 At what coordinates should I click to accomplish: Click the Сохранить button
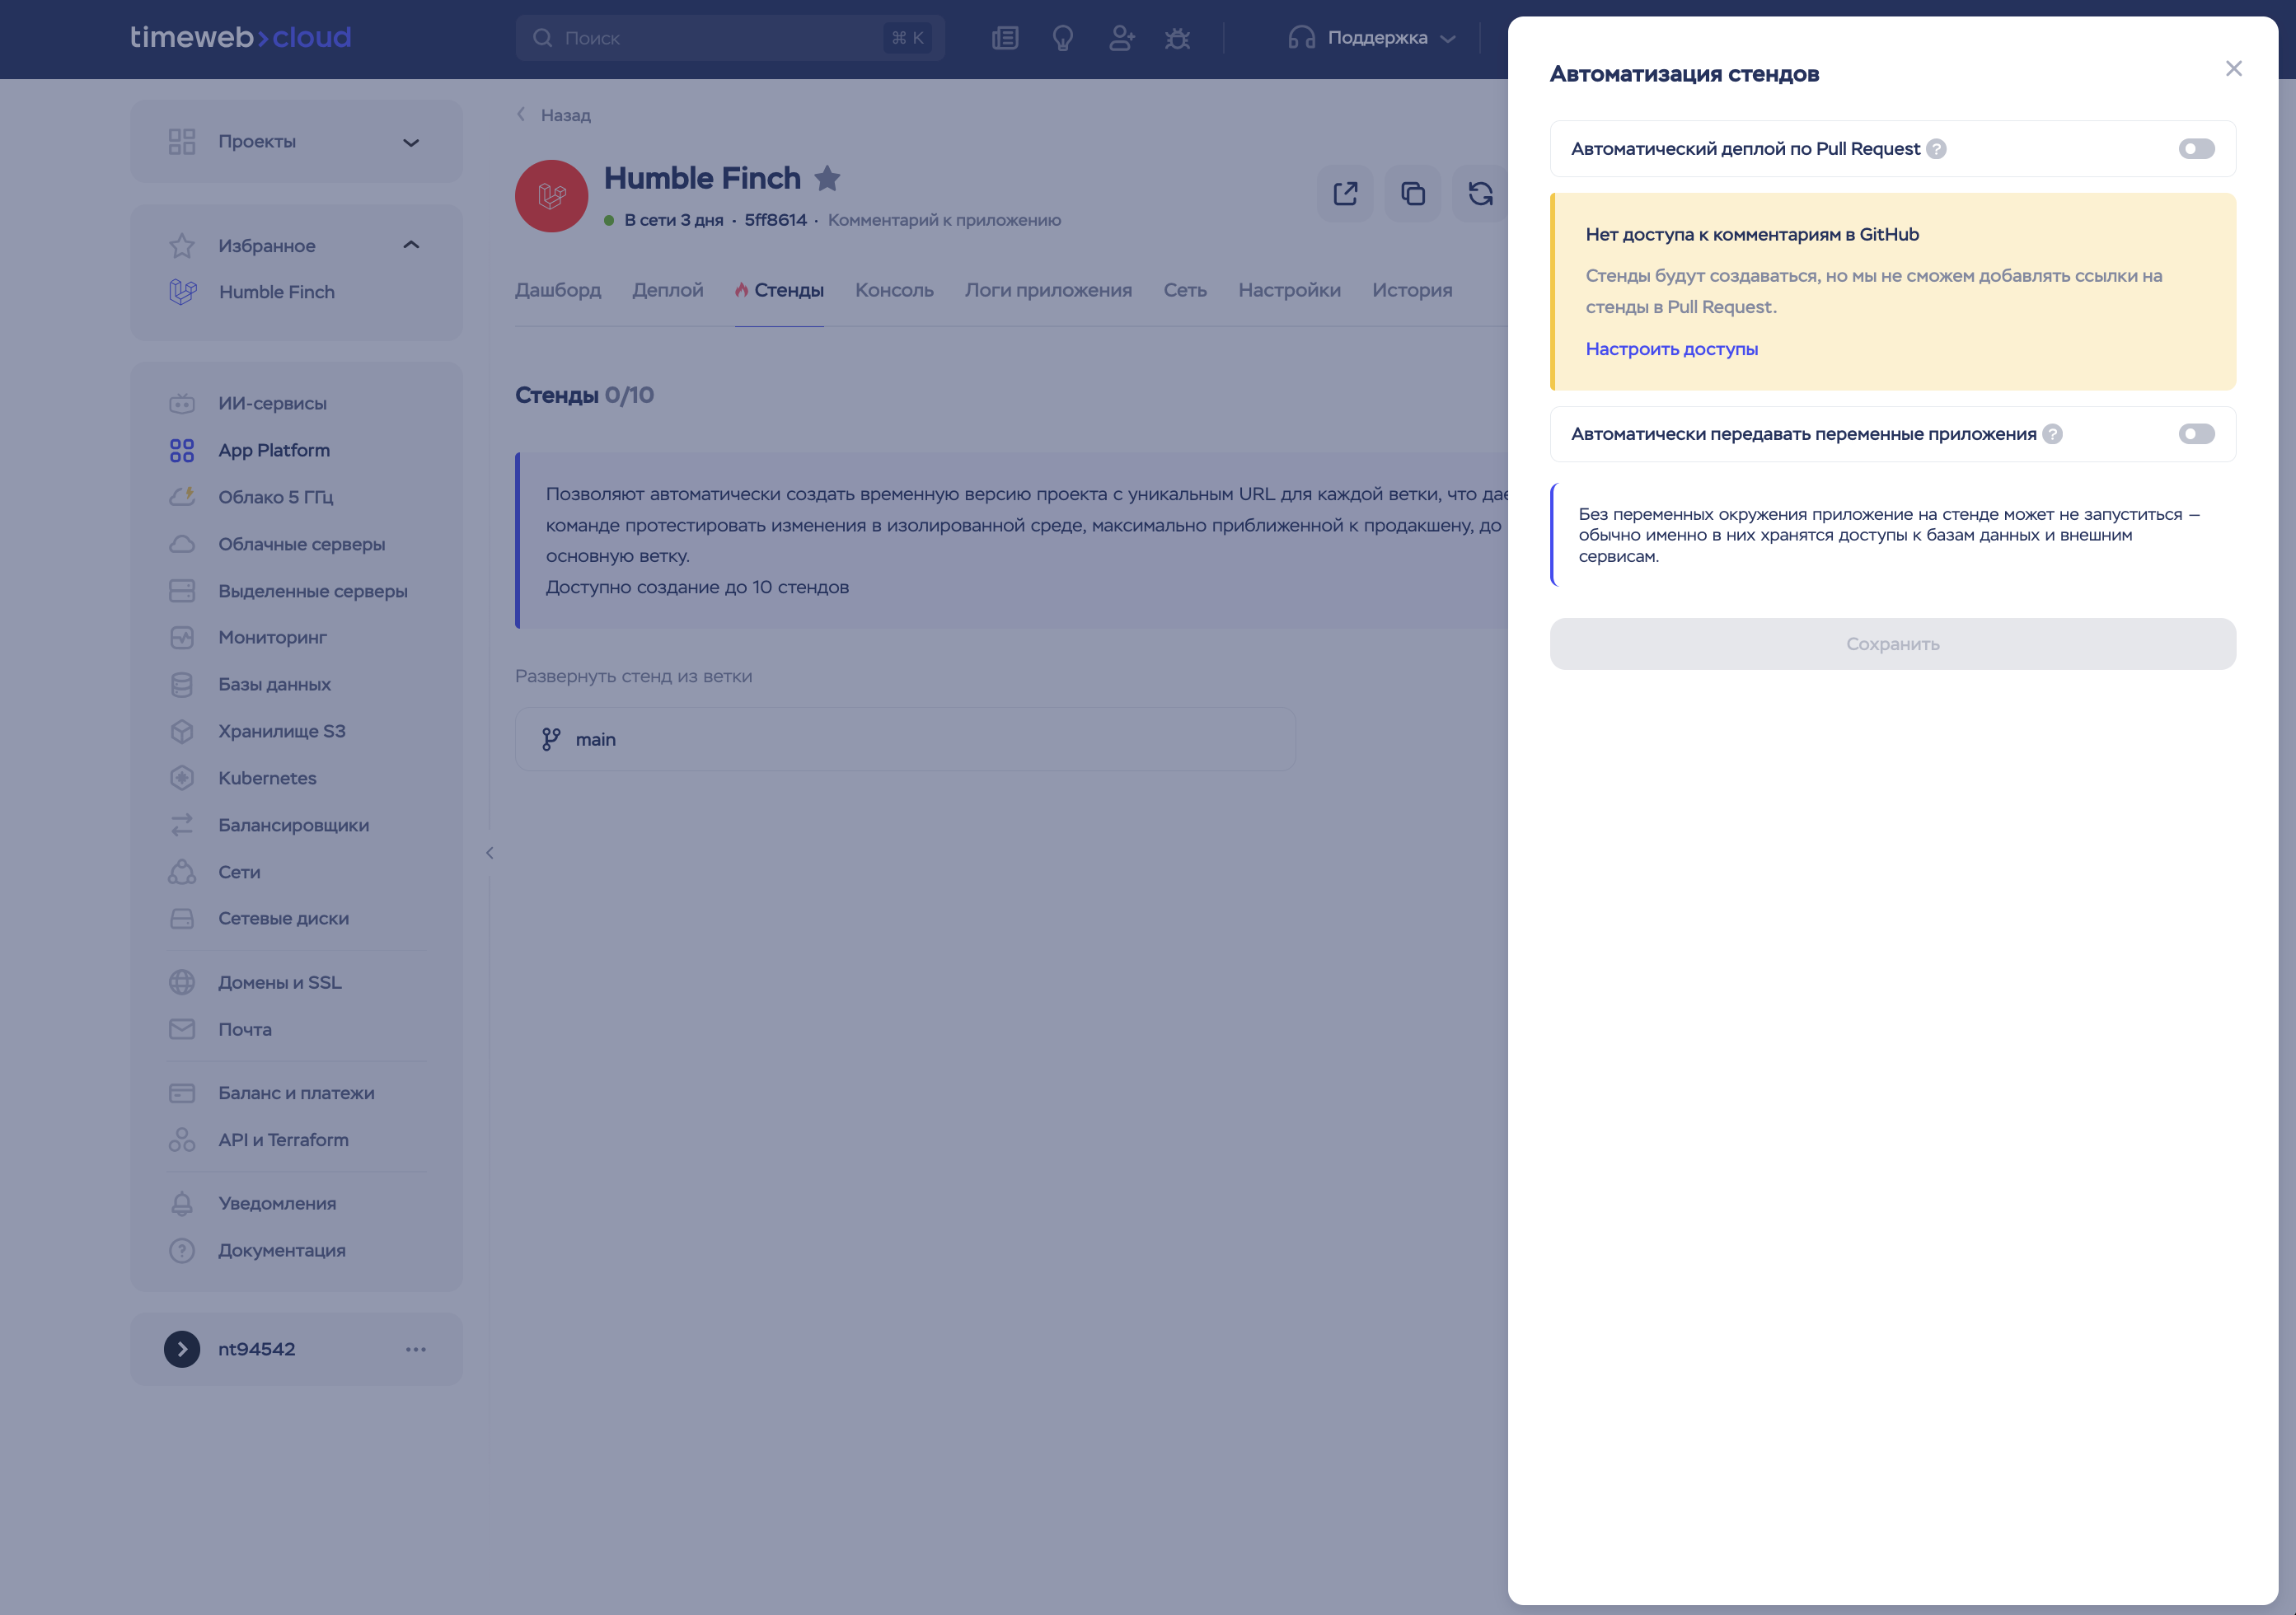tap(1892, 644)
